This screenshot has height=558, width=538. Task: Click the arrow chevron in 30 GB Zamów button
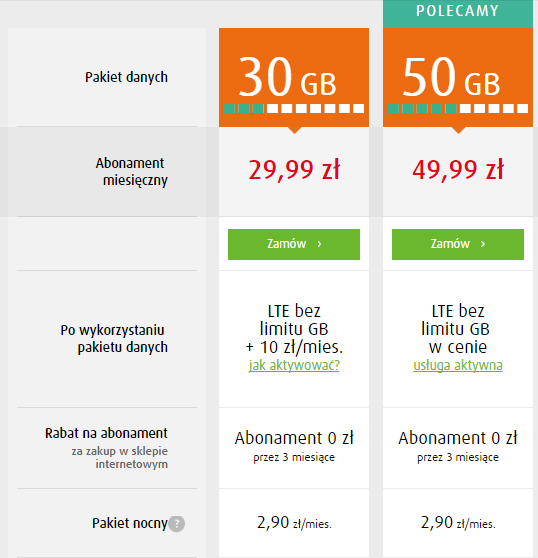pos(319,244)
